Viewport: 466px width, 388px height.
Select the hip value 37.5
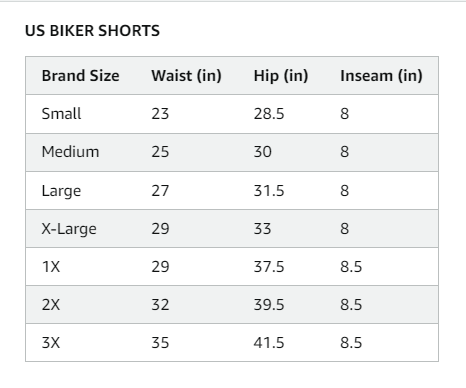pos(269,267)
